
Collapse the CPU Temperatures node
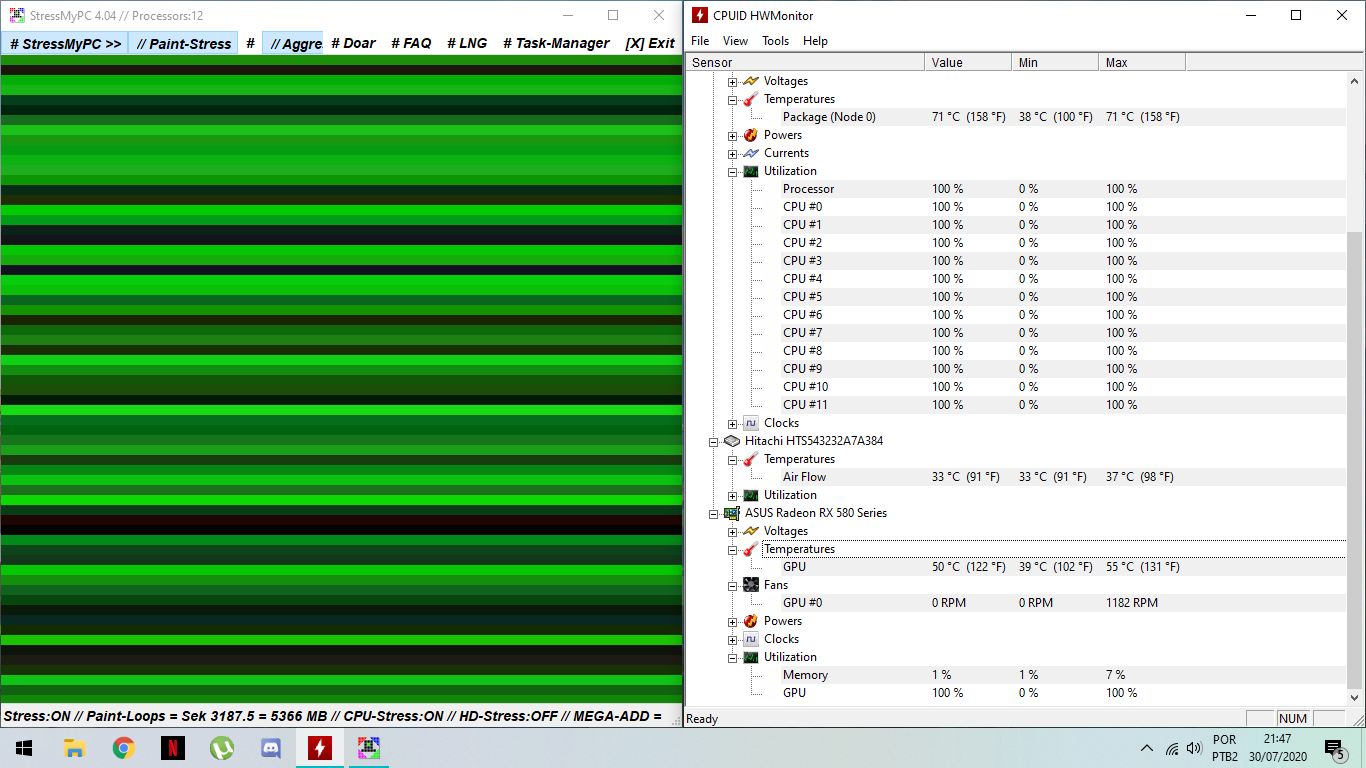[x=732, y=99]
